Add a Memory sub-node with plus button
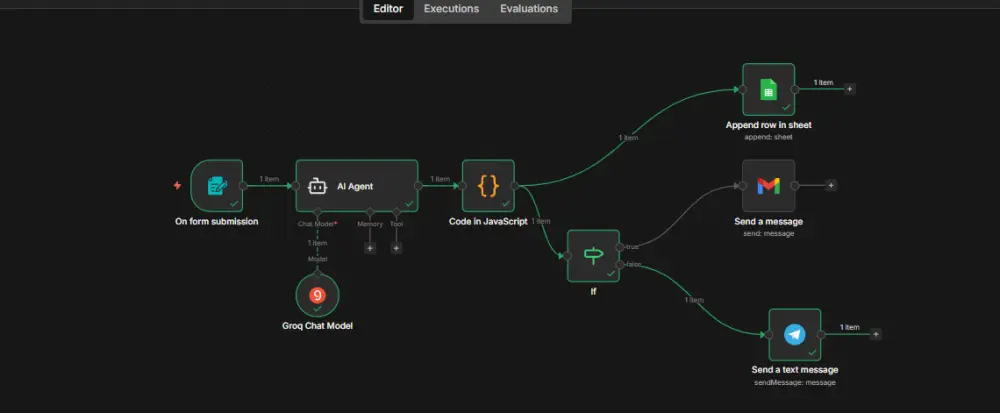Image resolution: width=1000 pixels, height=413 pixels. (370, 248)
